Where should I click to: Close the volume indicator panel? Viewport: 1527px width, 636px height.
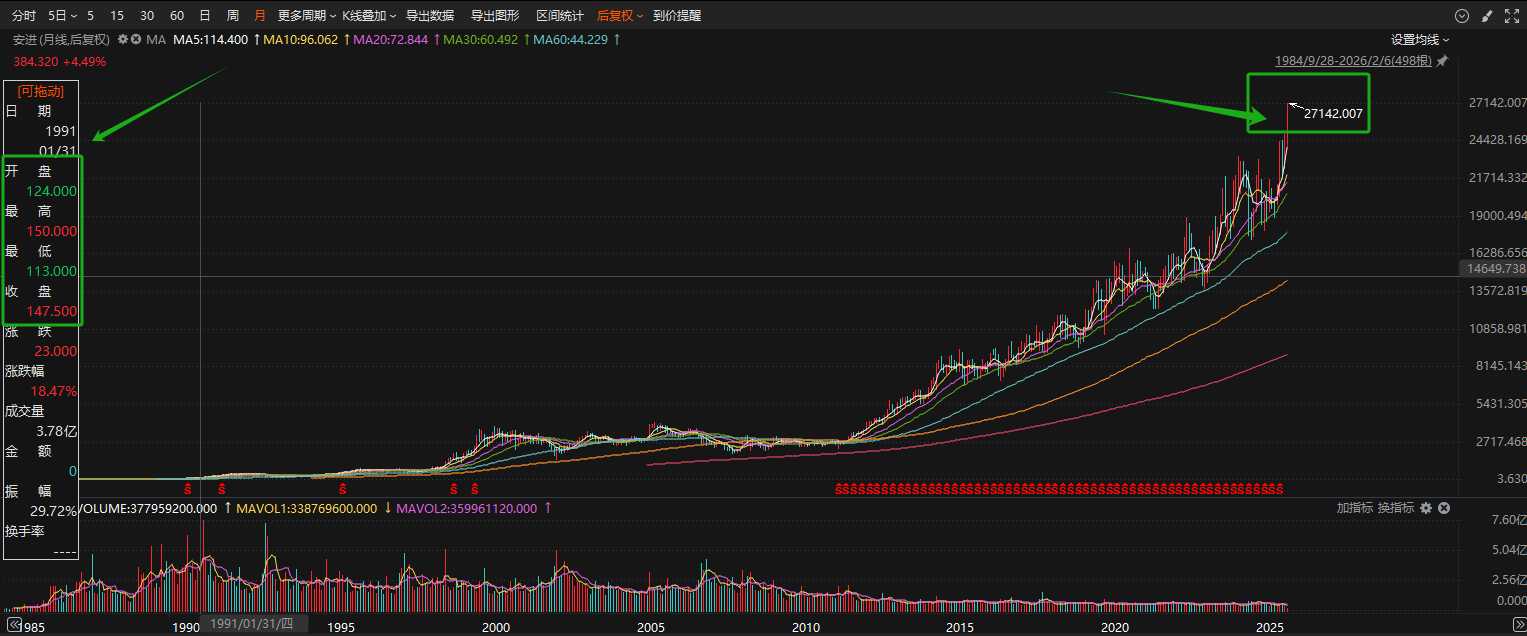click(1444, 508)
